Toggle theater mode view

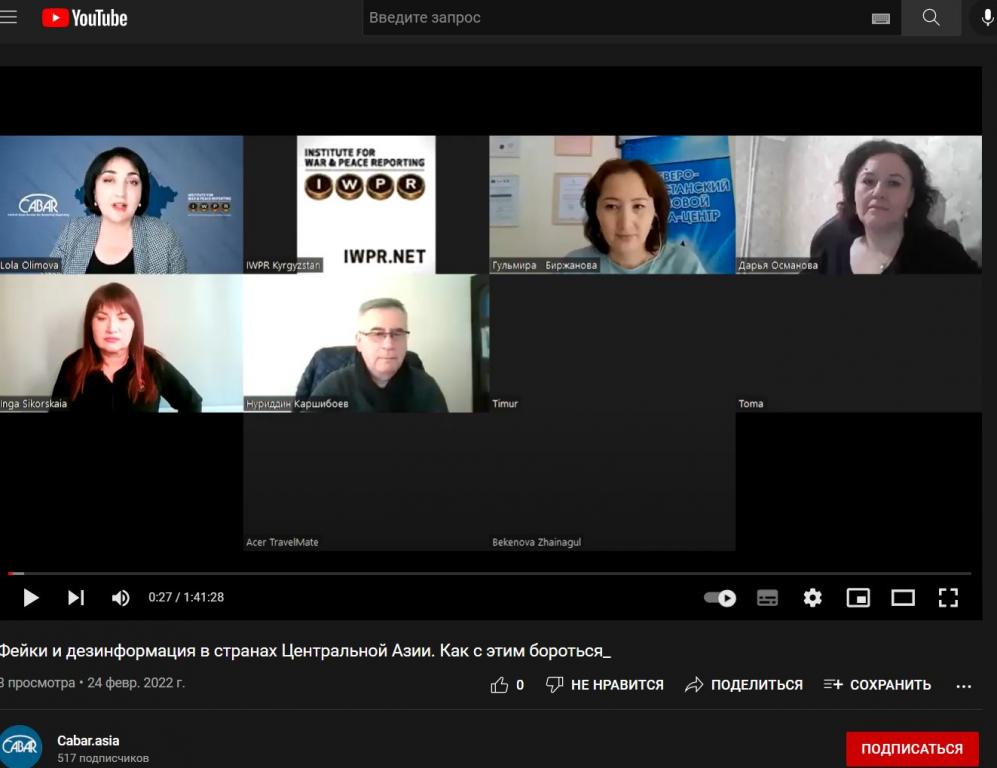pos(903,598)
